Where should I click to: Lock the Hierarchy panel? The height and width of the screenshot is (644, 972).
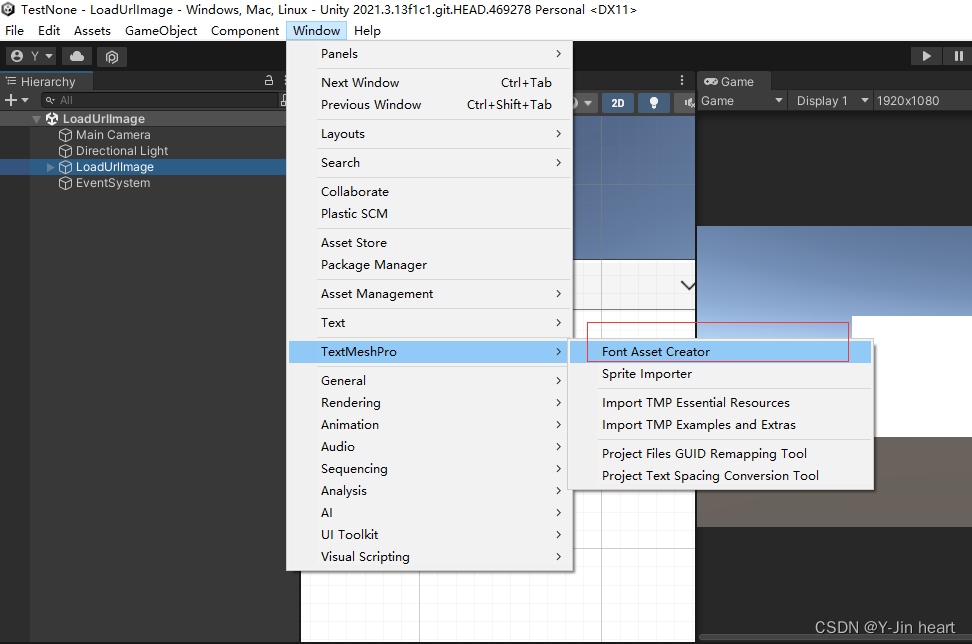268,81
